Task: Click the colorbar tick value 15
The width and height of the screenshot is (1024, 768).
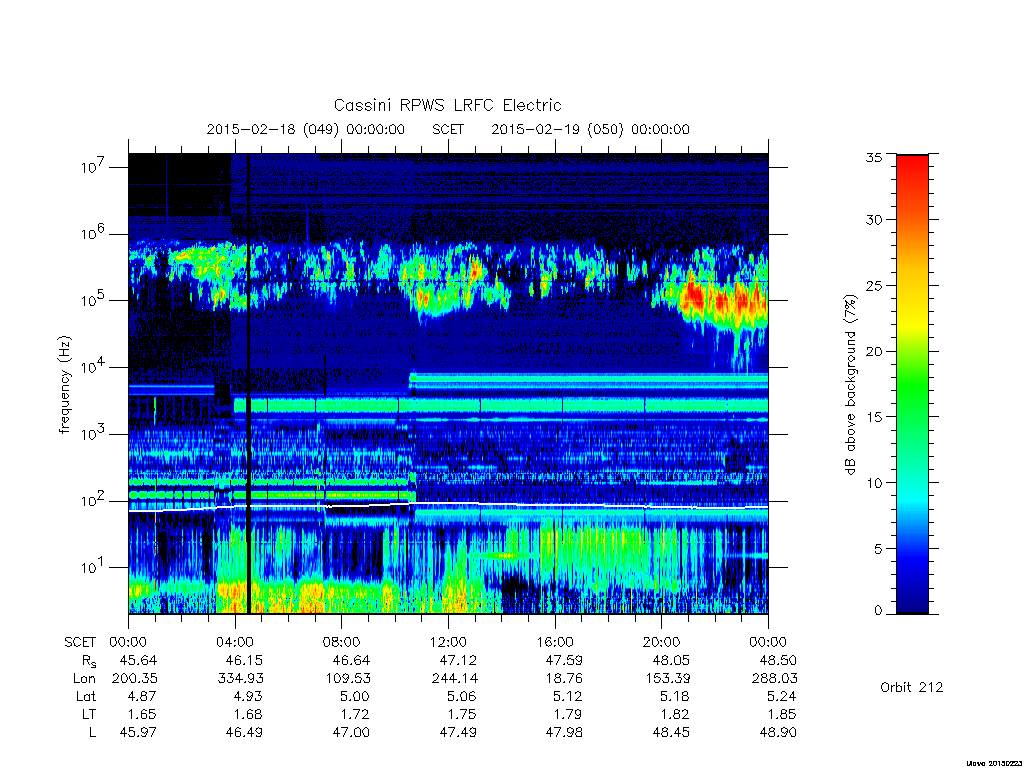Action: coord(873,417)
